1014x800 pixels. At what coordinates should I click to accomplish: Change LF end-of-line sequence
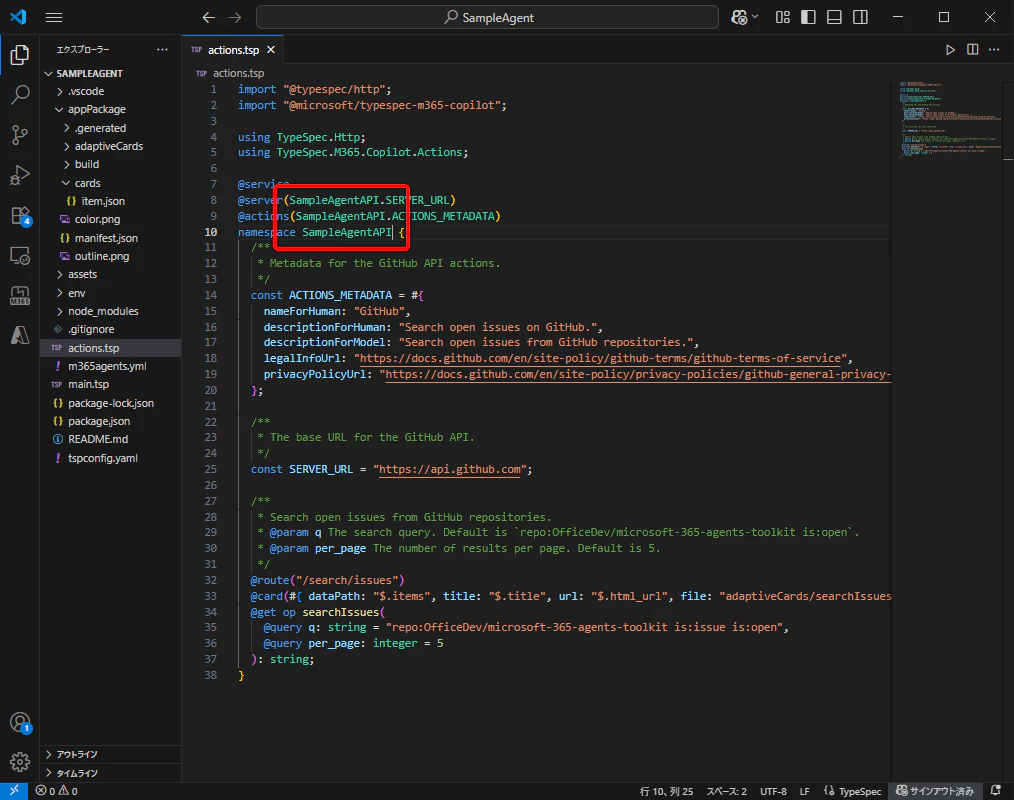[x=804, y=791]
